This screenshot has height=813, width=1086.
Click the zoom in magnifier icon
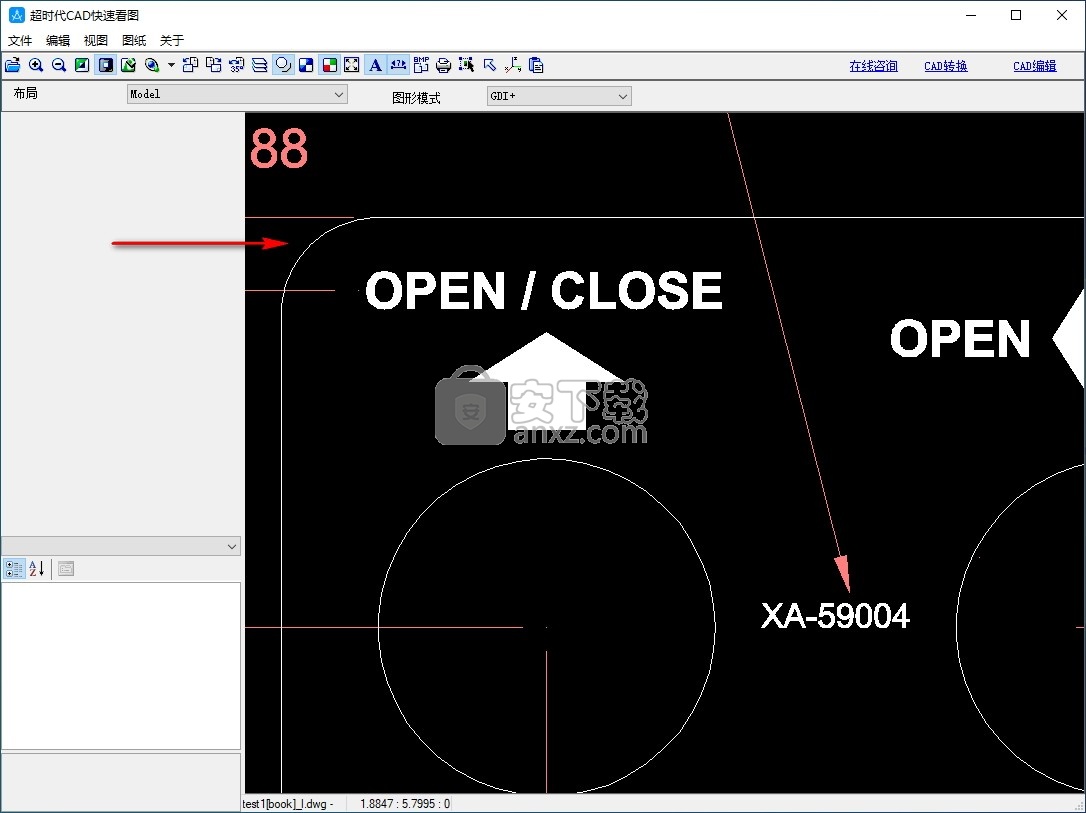[36, 65]
